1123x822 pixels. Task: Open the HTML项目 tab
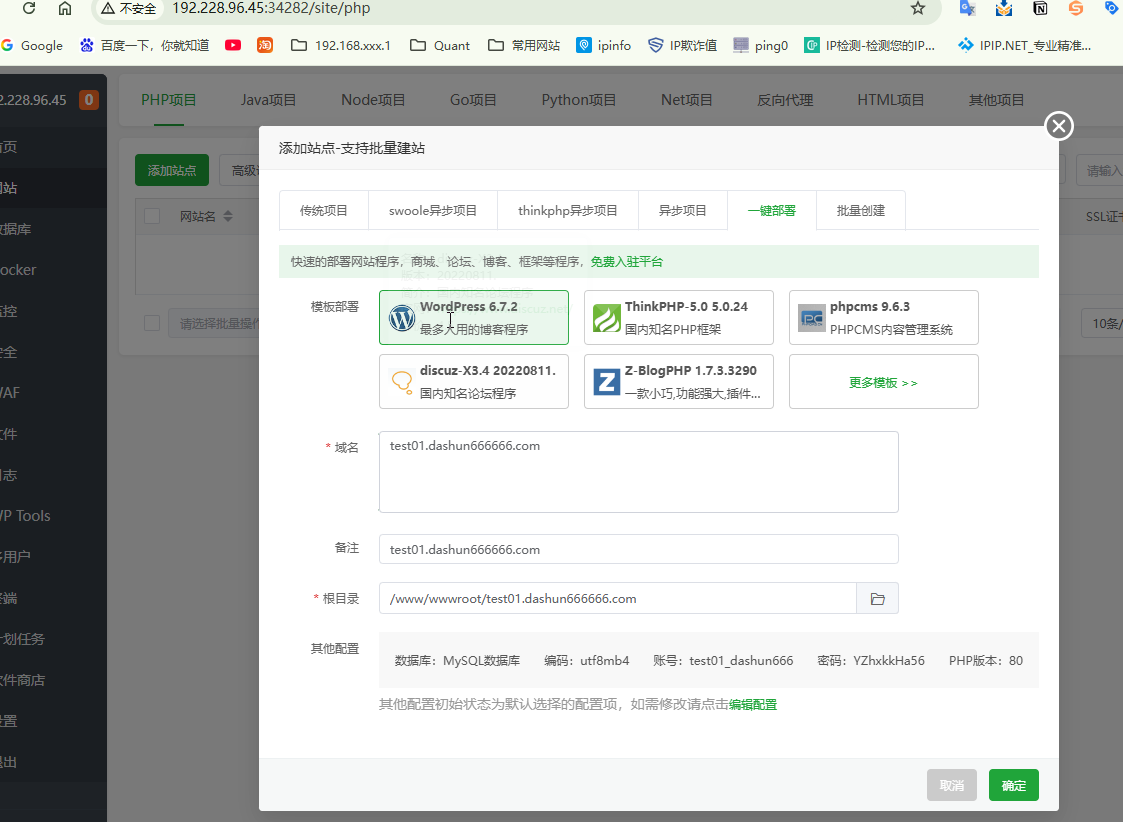(891, 100)
